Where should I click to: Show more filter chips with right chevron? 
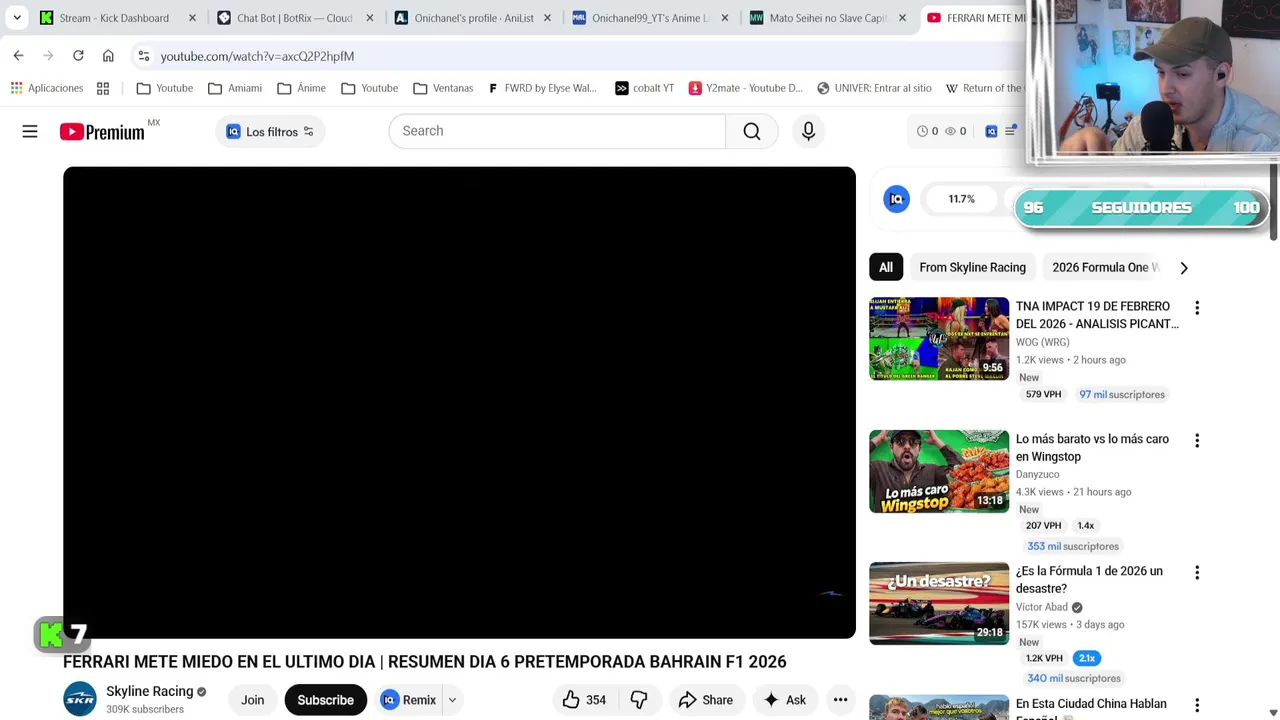click(x=1184, y=268)
